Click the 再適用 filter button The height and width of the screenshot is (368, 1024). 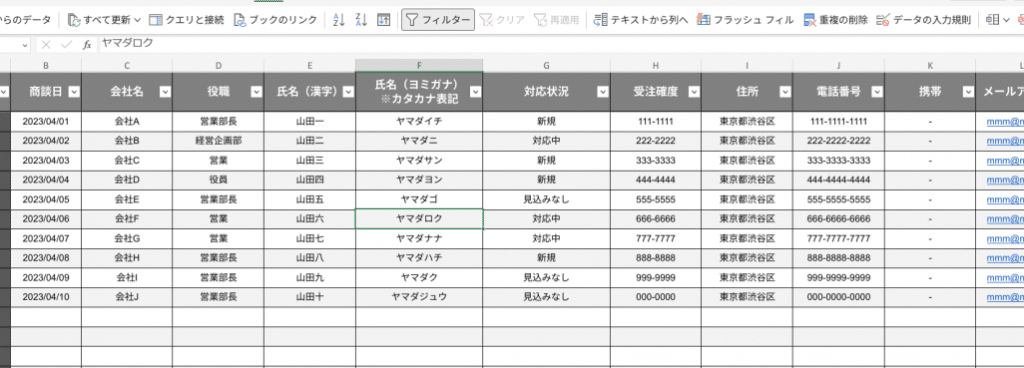556,20
